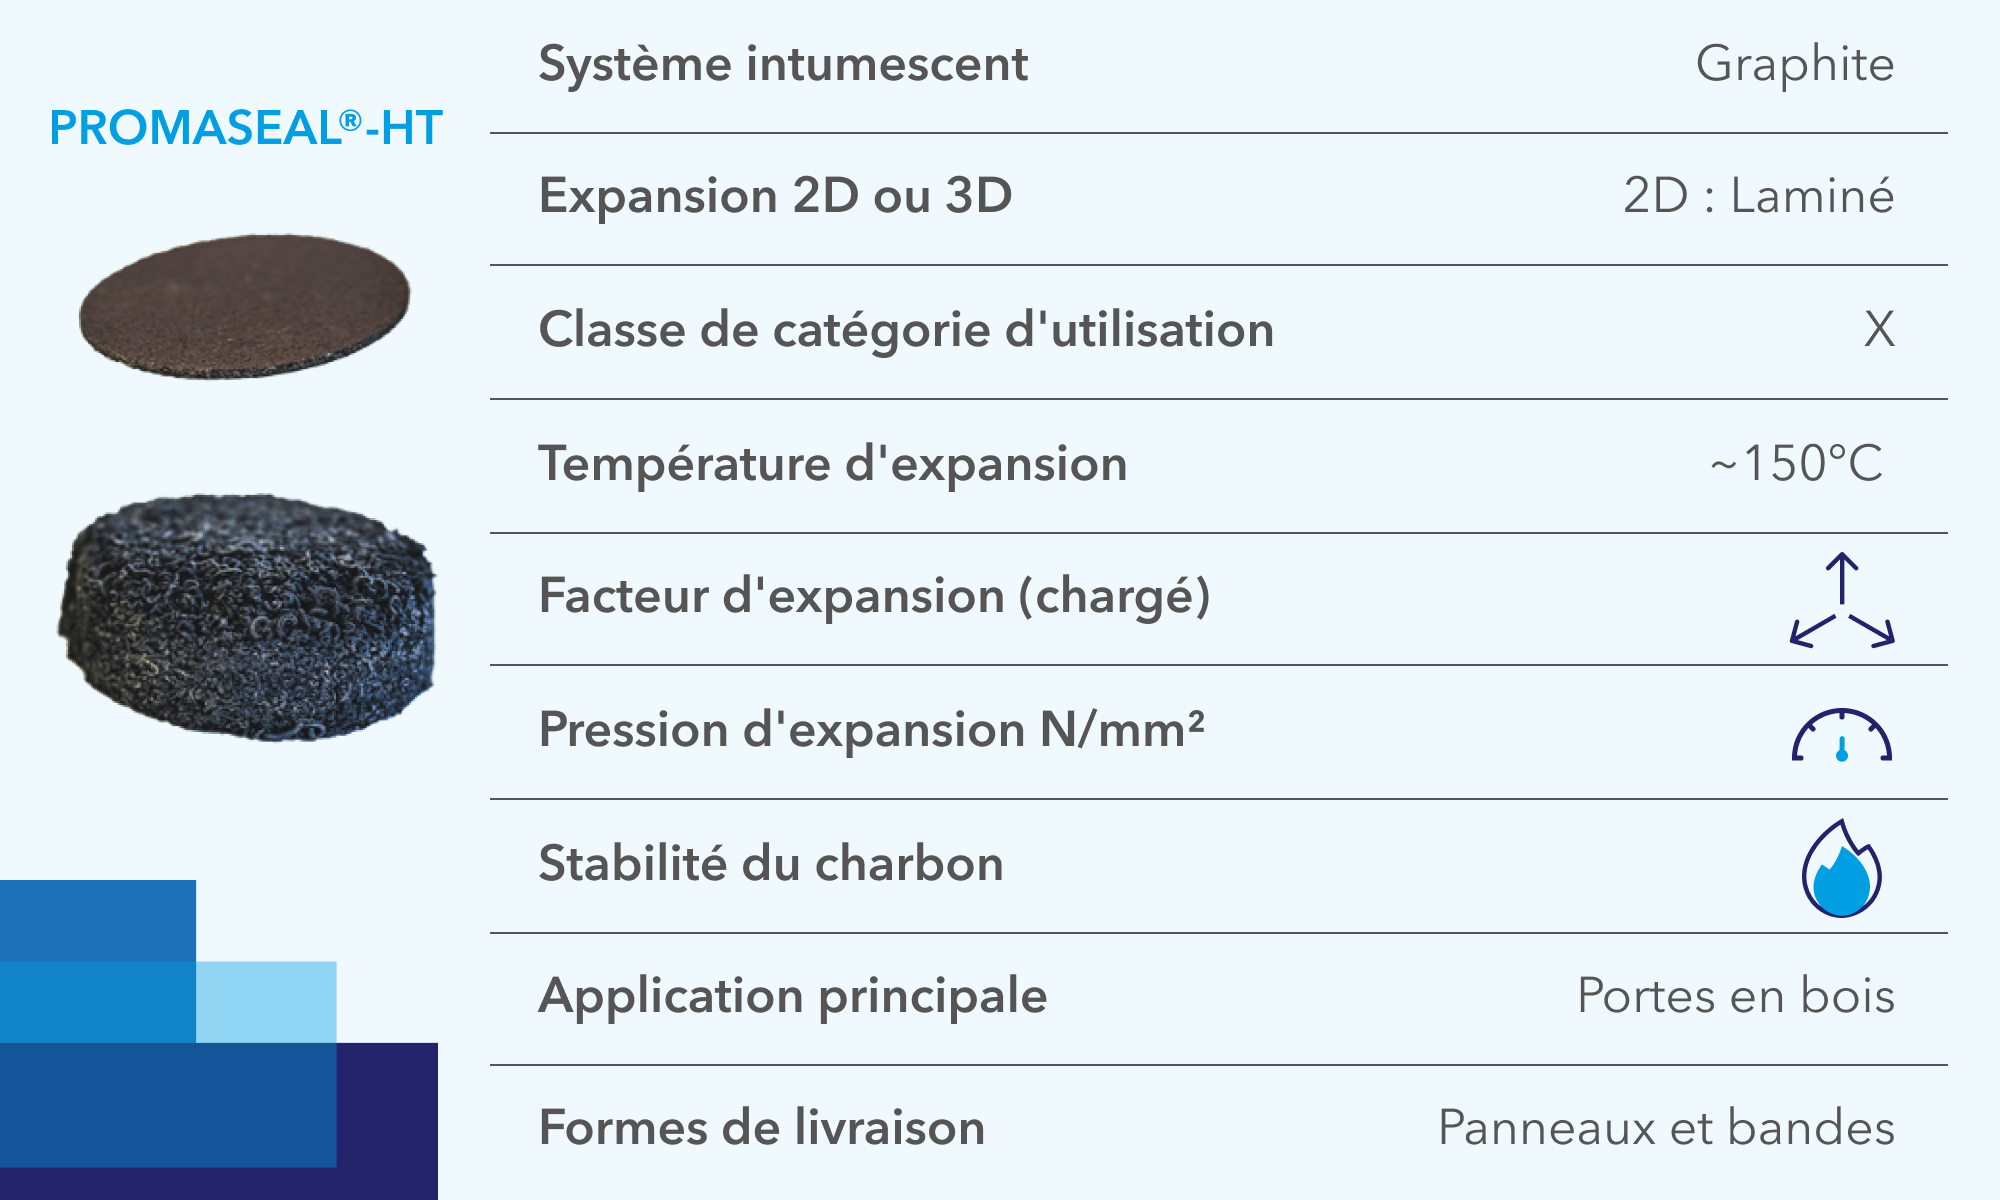The width and height of the screenshot is (2000, 1200).
Task: Click the "Panneaux et bandes" delivery value
Action: coord(1666,1128)
